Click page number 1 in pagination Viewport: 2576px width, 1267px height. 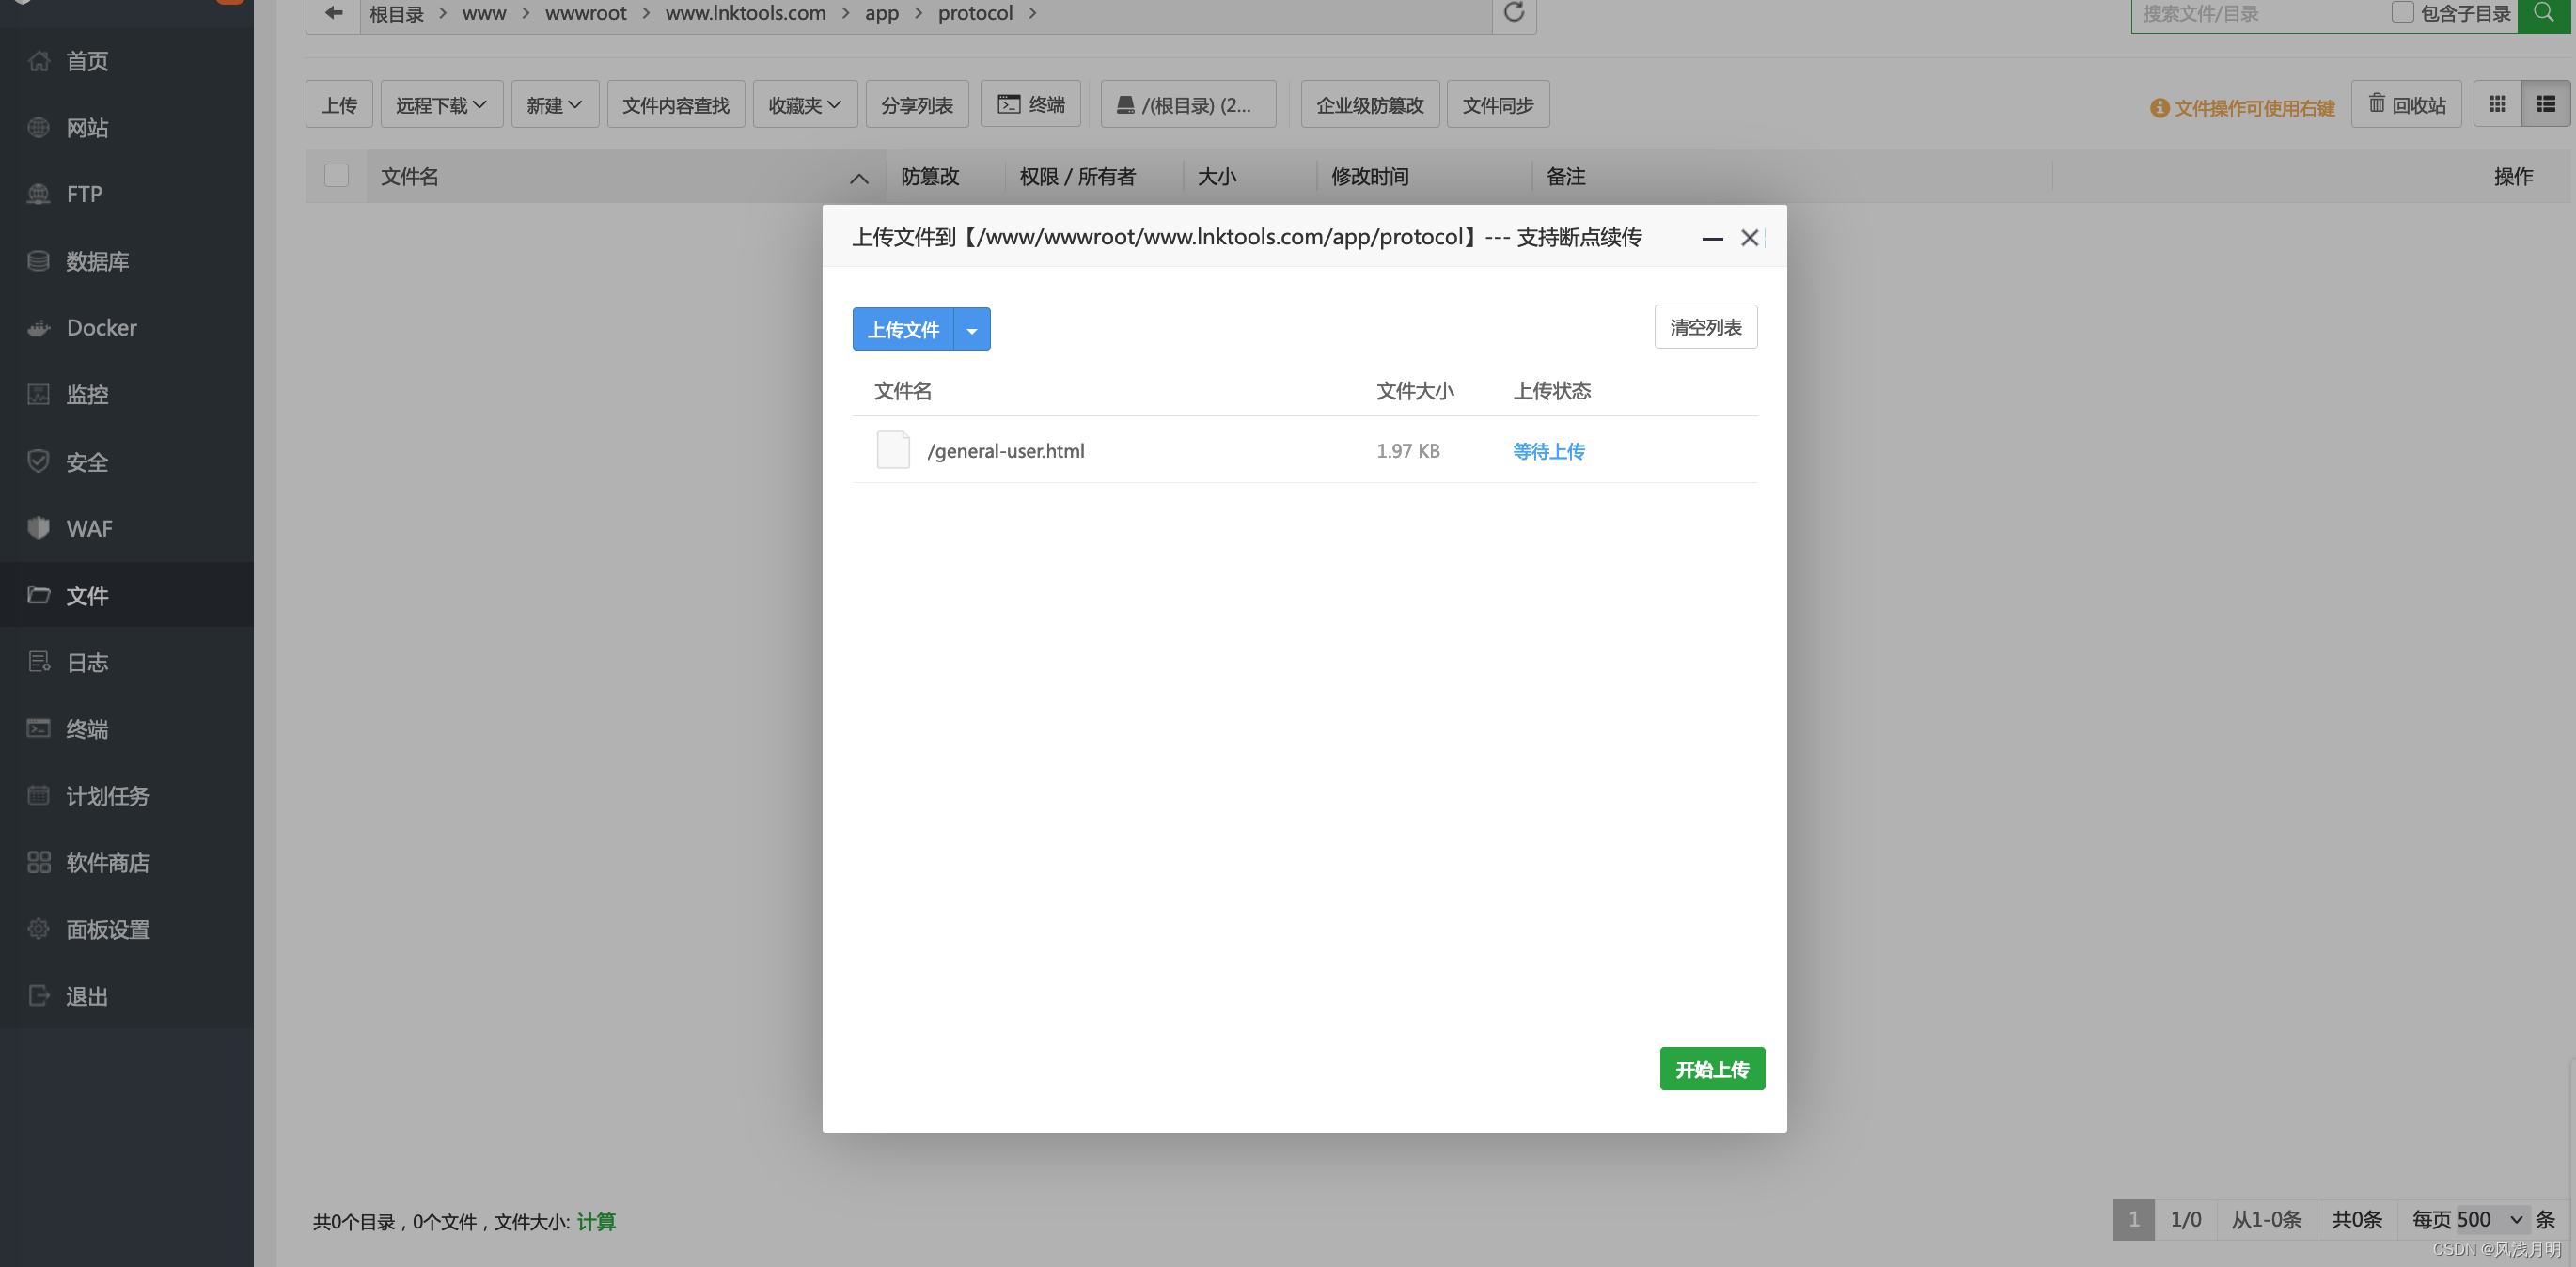point(2133,1220)
